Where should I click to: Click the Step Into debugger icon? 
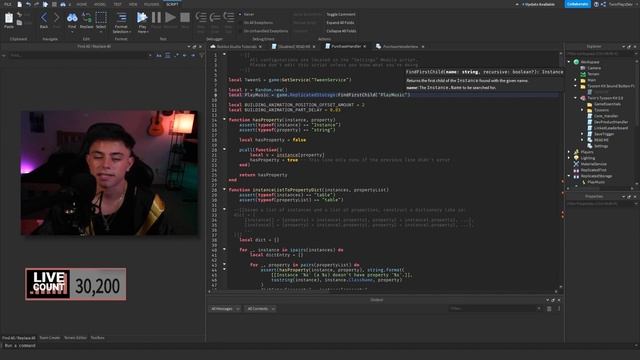tap(201, 17)
